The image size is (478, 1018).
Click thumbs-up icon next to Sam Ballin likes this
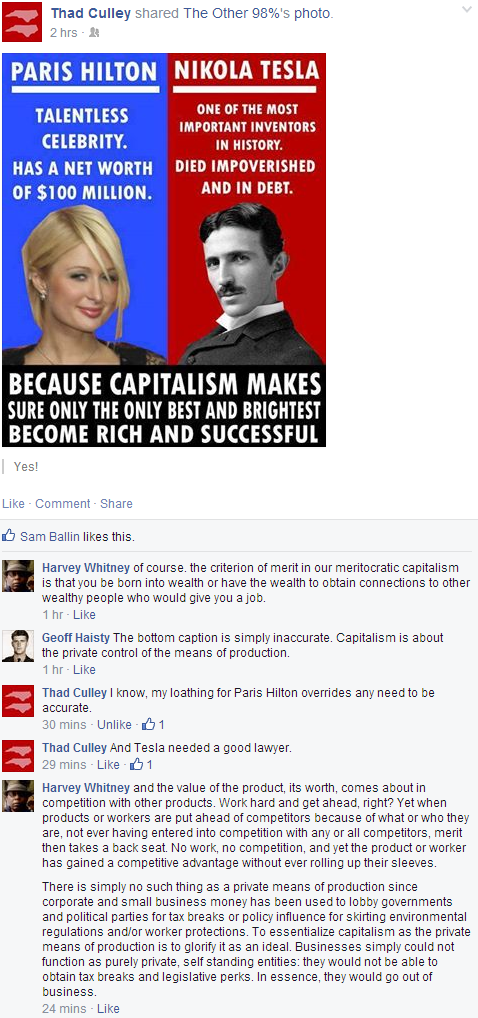tap(9, 536)
